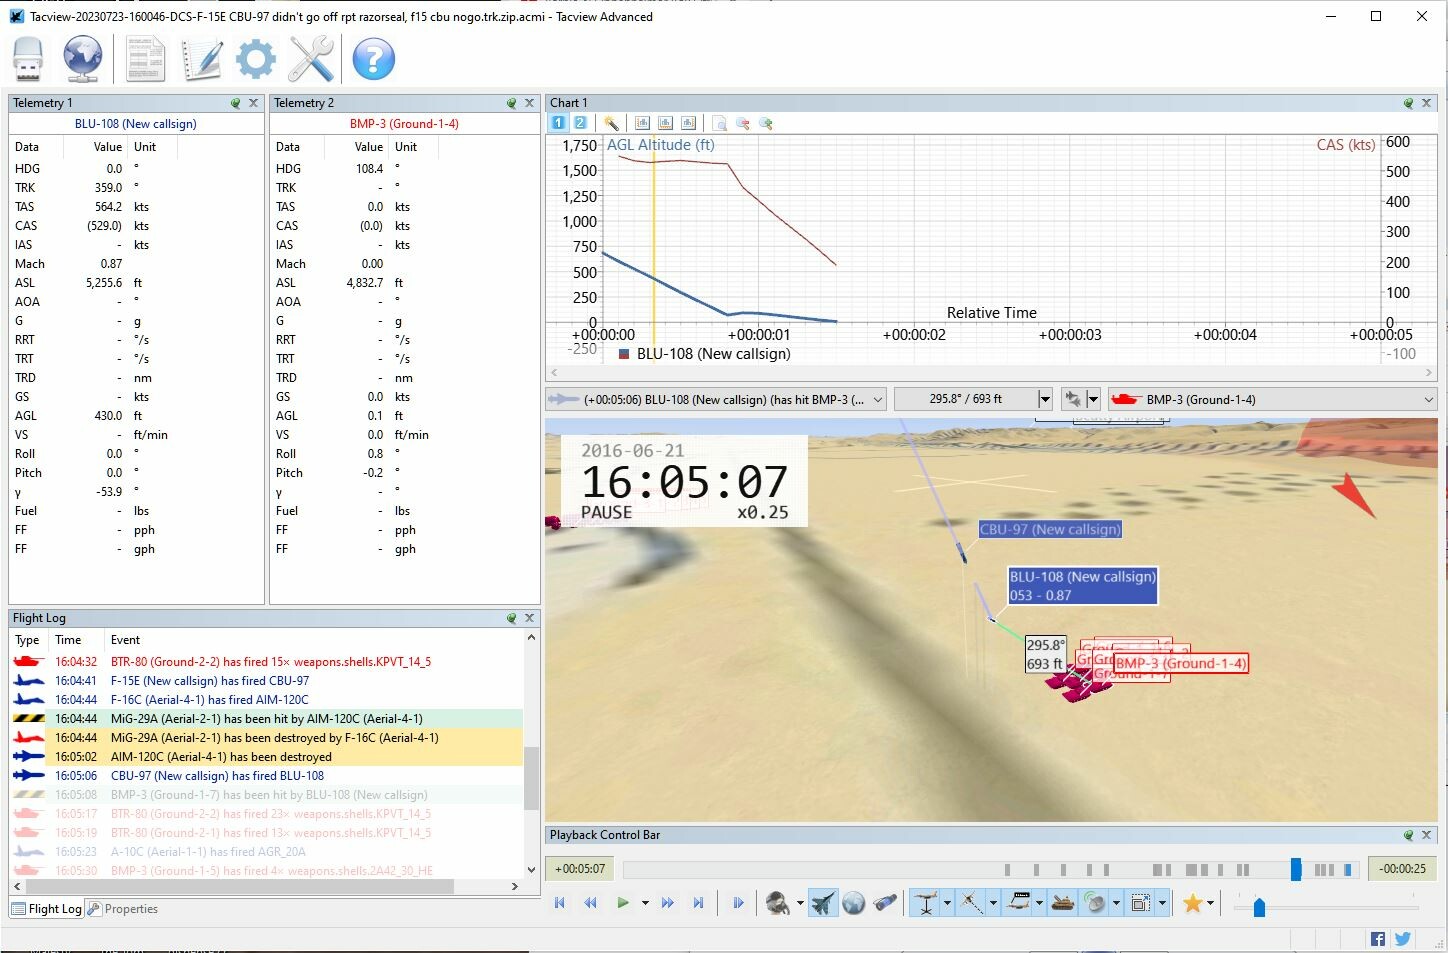Click the Facebook icon in status bar

tap(1378, 939)
